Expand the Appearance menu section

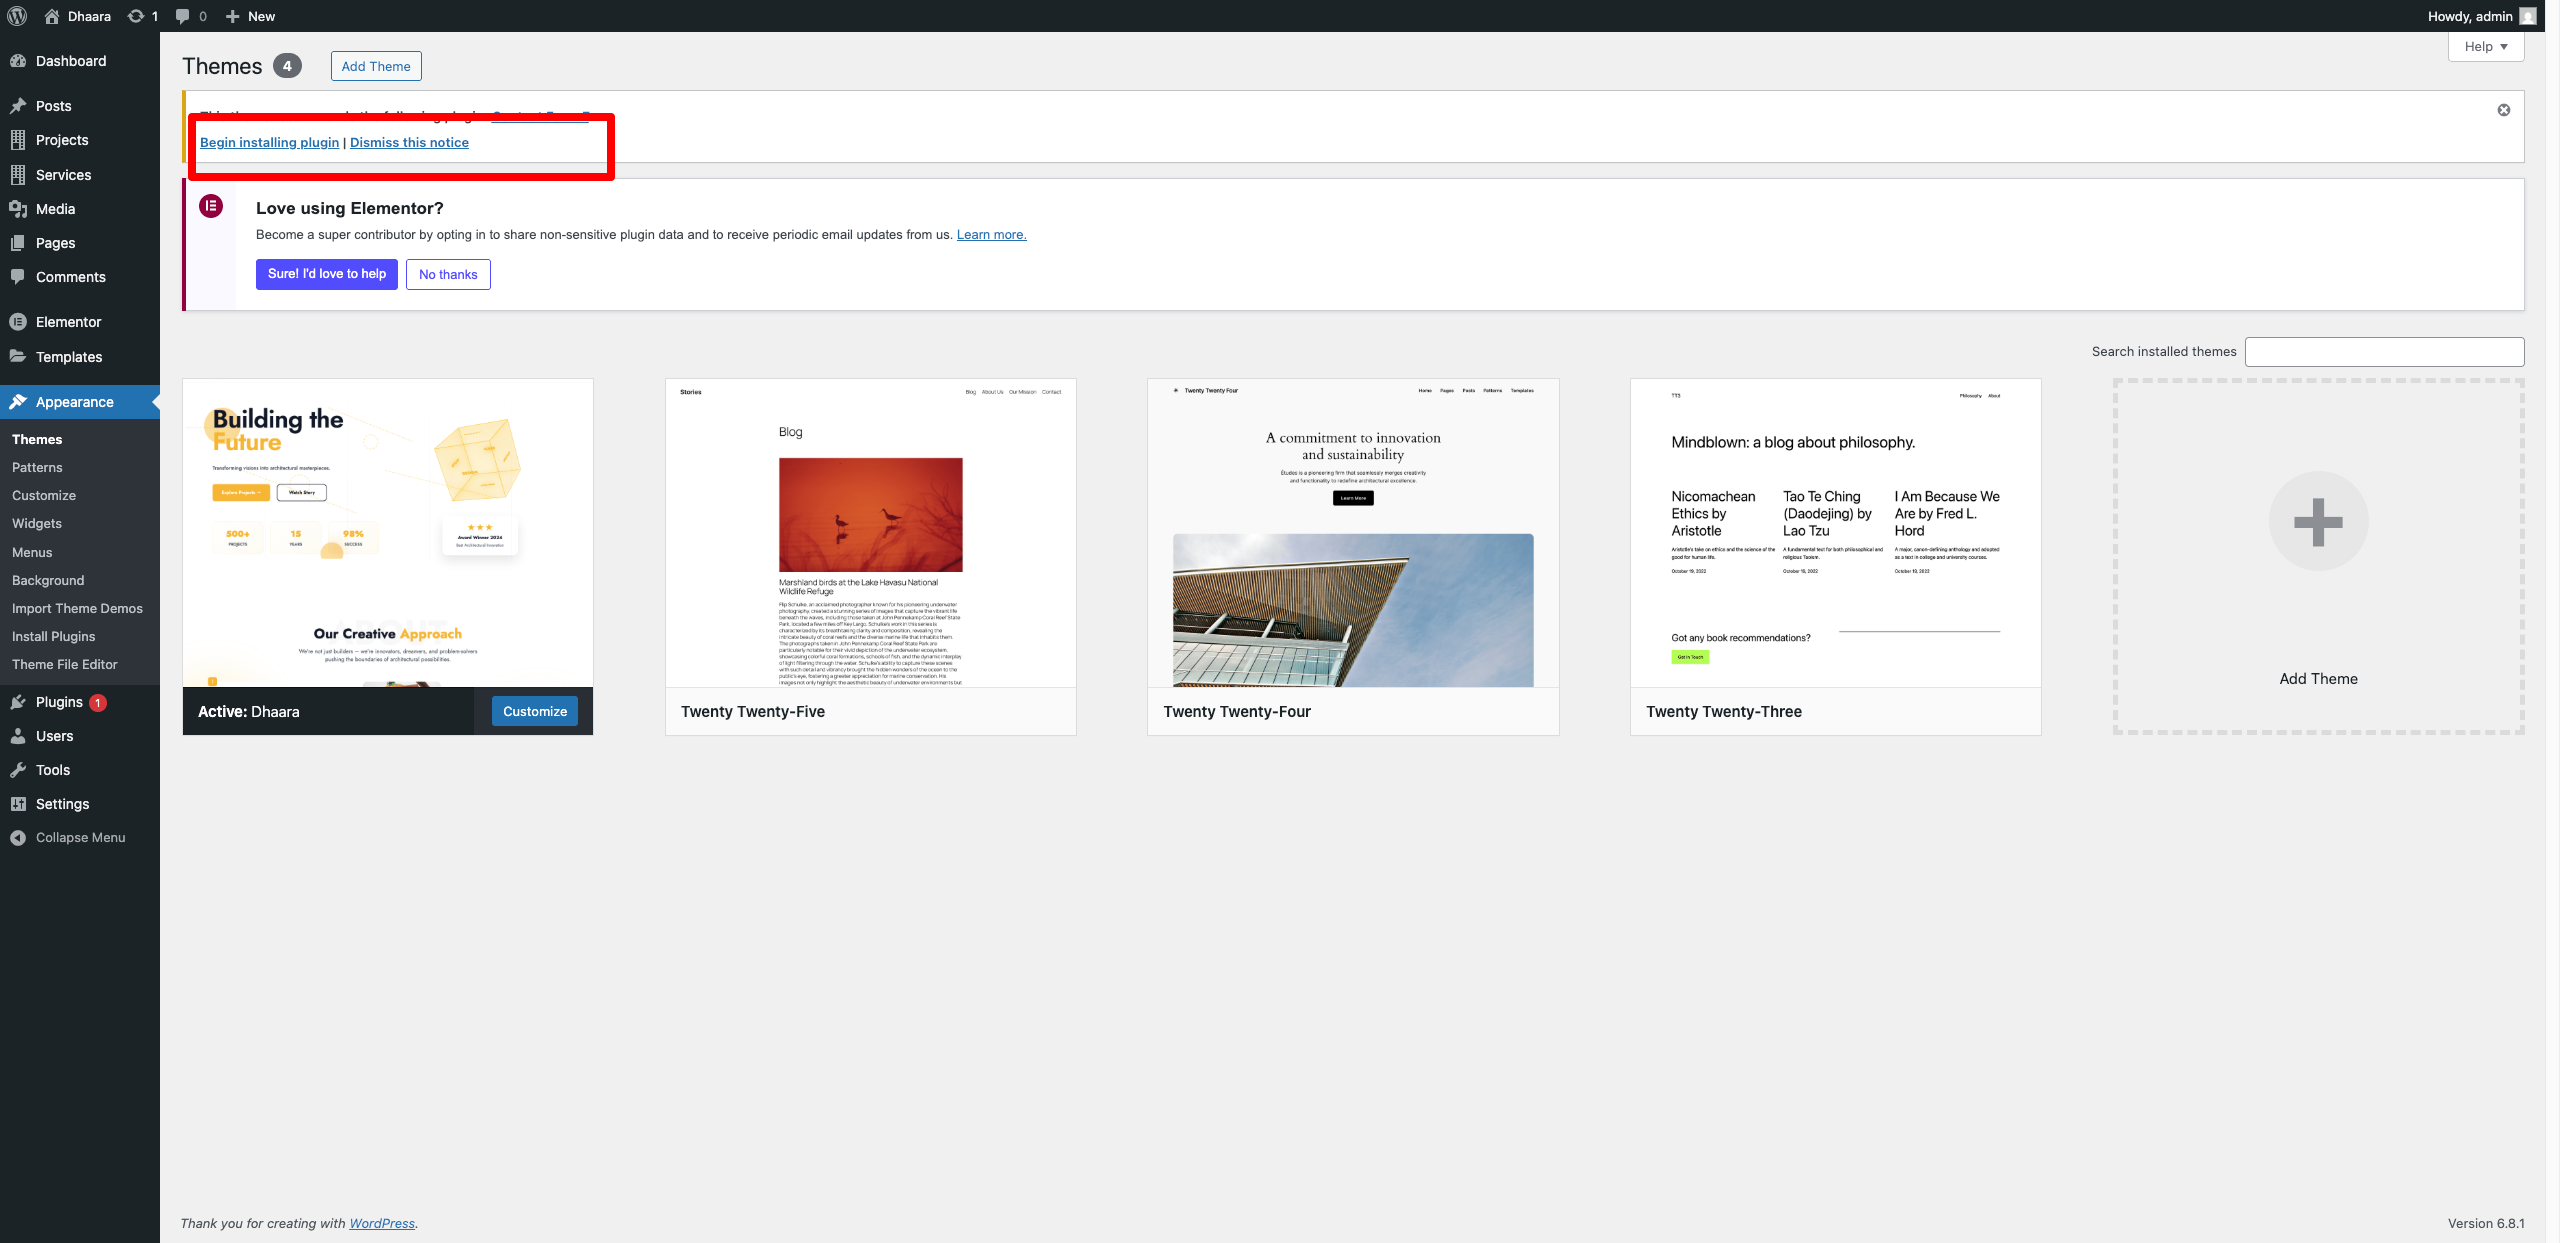pyautogui.click(x=75, y=402)
